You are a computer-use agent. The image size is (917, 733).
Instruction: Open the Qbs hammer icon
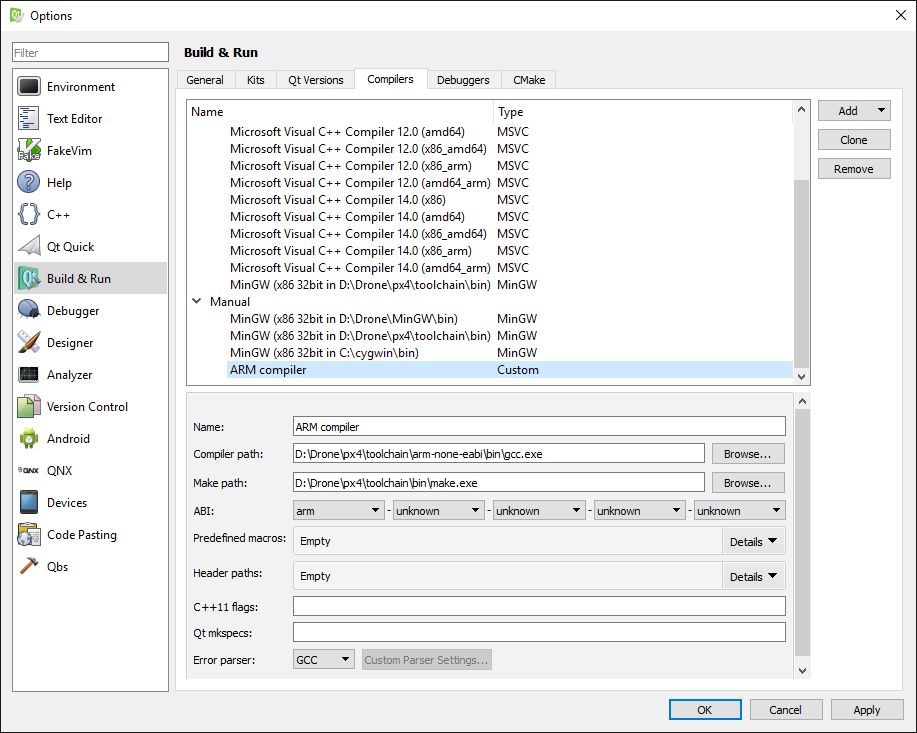tap(29, 566)
